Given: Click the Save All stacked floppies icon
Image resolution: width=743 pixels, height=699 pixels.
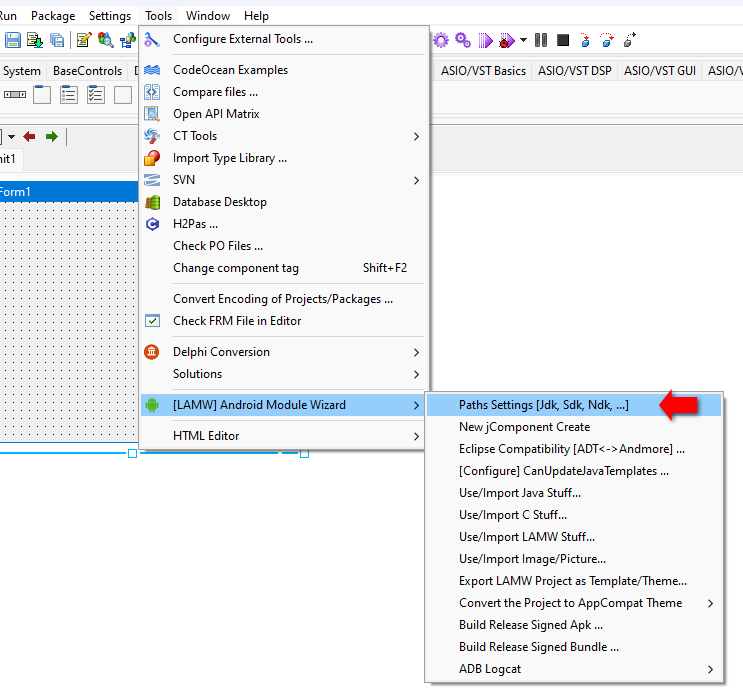Looking at the screenshot, I should pos(57,40).
